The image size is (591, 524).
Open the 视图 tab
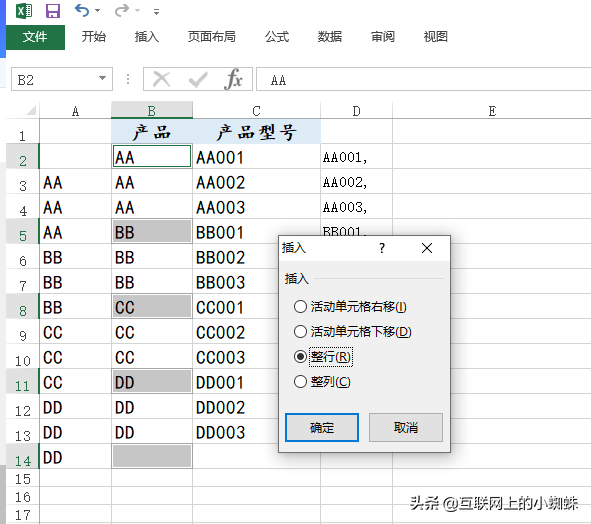click(435, 37)
